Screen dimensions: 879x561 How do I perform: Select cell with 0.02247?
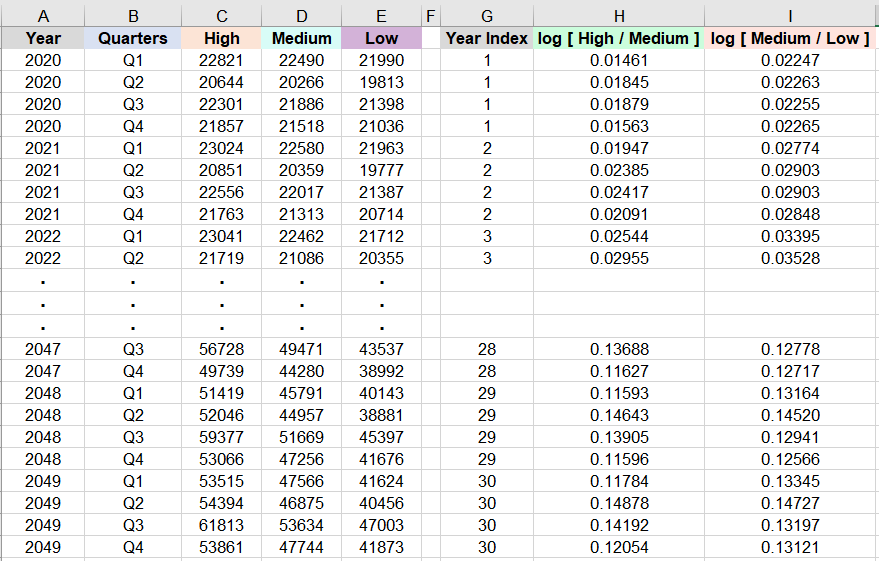pos(790,60)
